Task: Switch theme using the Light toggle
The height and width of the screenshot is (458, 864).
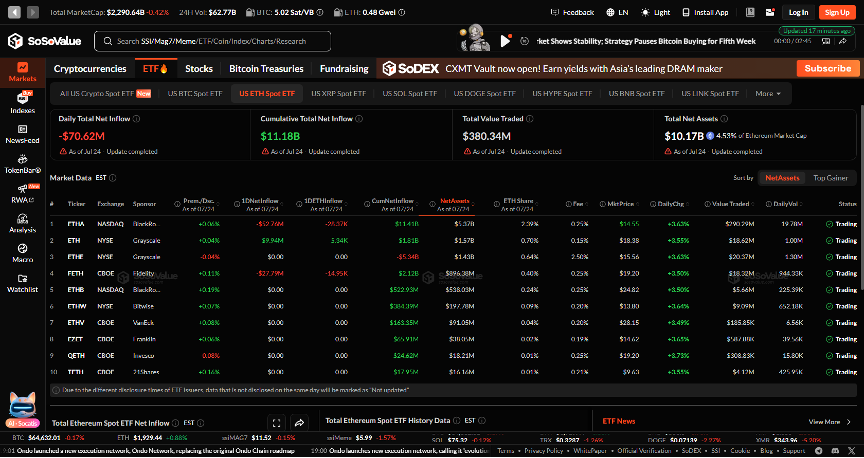Action: 655,12
